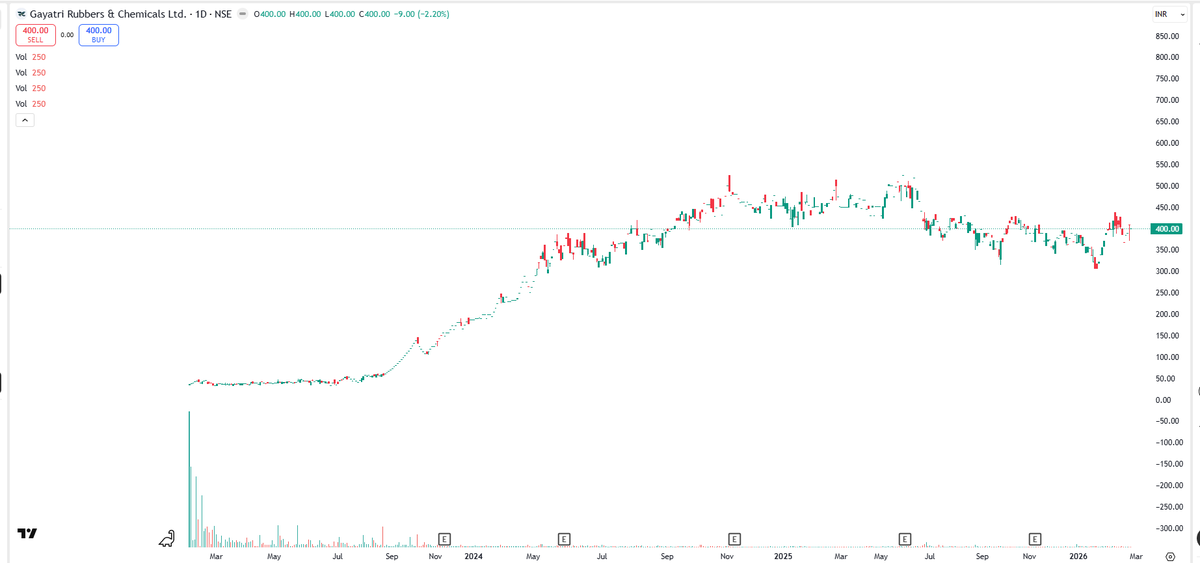Click the 2024 label on time axis
This screenshot has width=1200, height=563.
click(x=474, y=555)
